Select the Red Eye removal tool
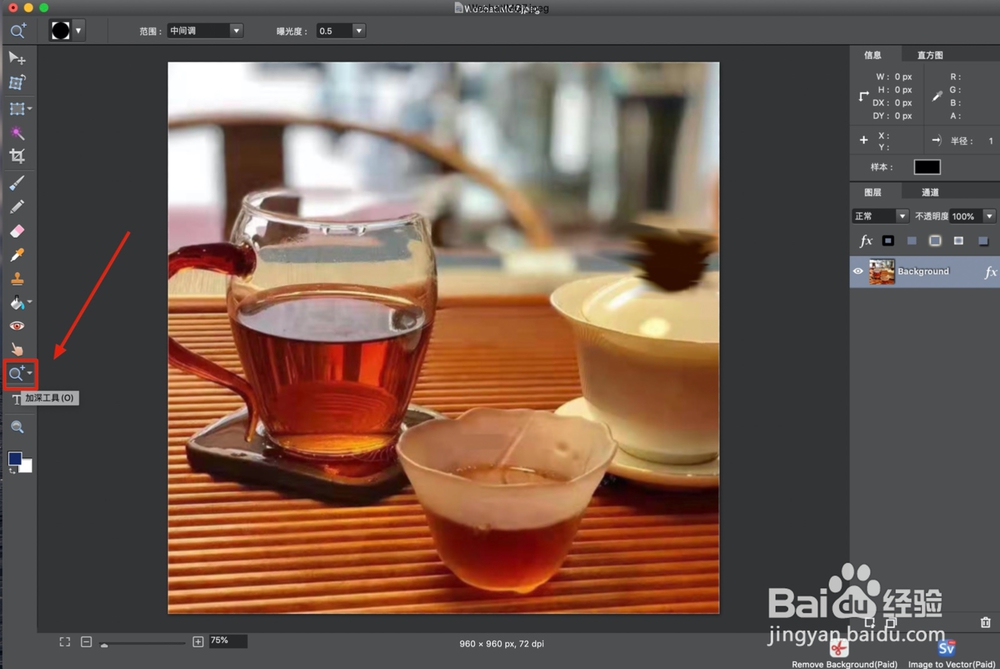The width and height of the screenshot is (1000, 669). click(17, 326)
